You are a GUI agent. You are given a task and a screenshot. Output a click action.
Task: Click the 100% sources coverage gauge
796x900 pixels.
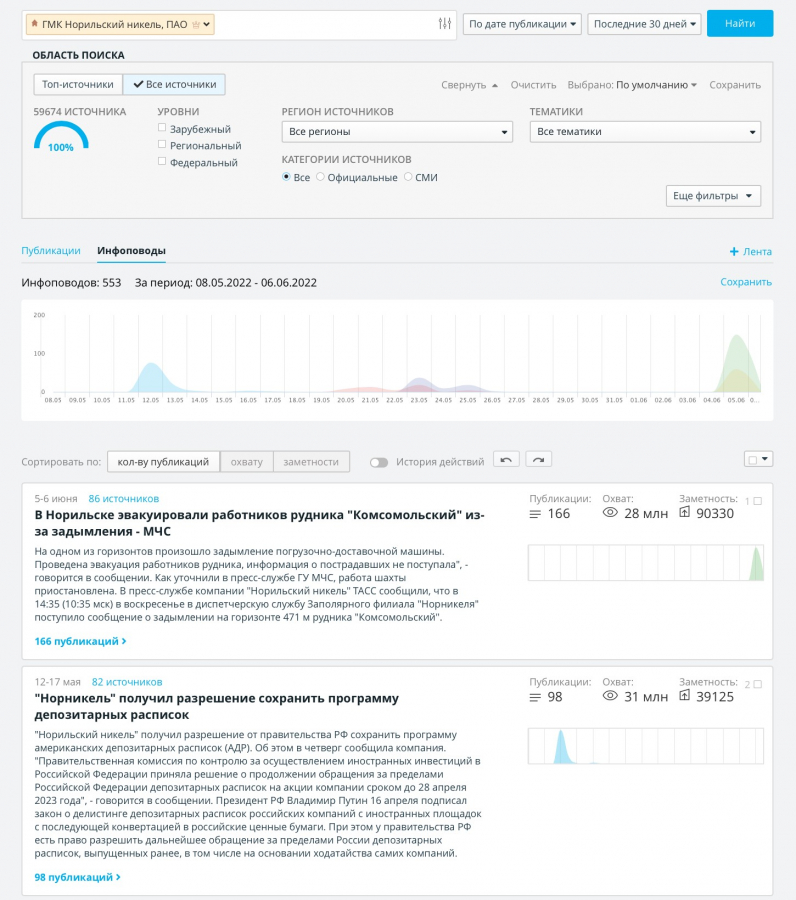pyautogui.click(x=61, y=137)
